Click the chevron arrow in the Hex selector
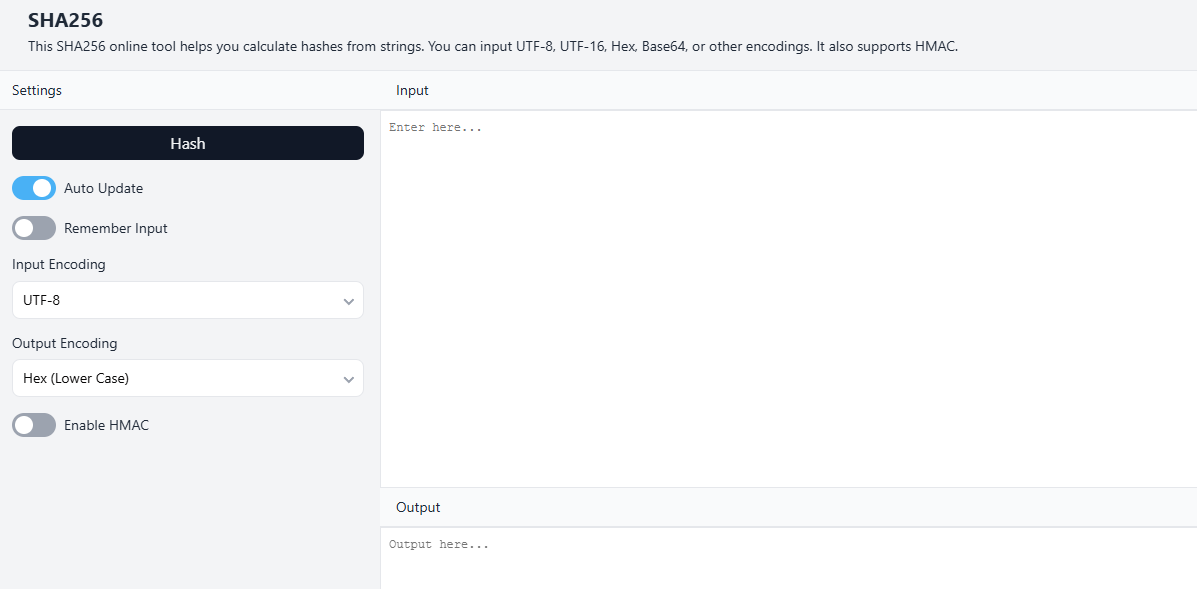This screenshot has height=589, width=1197. pos(348,380)
